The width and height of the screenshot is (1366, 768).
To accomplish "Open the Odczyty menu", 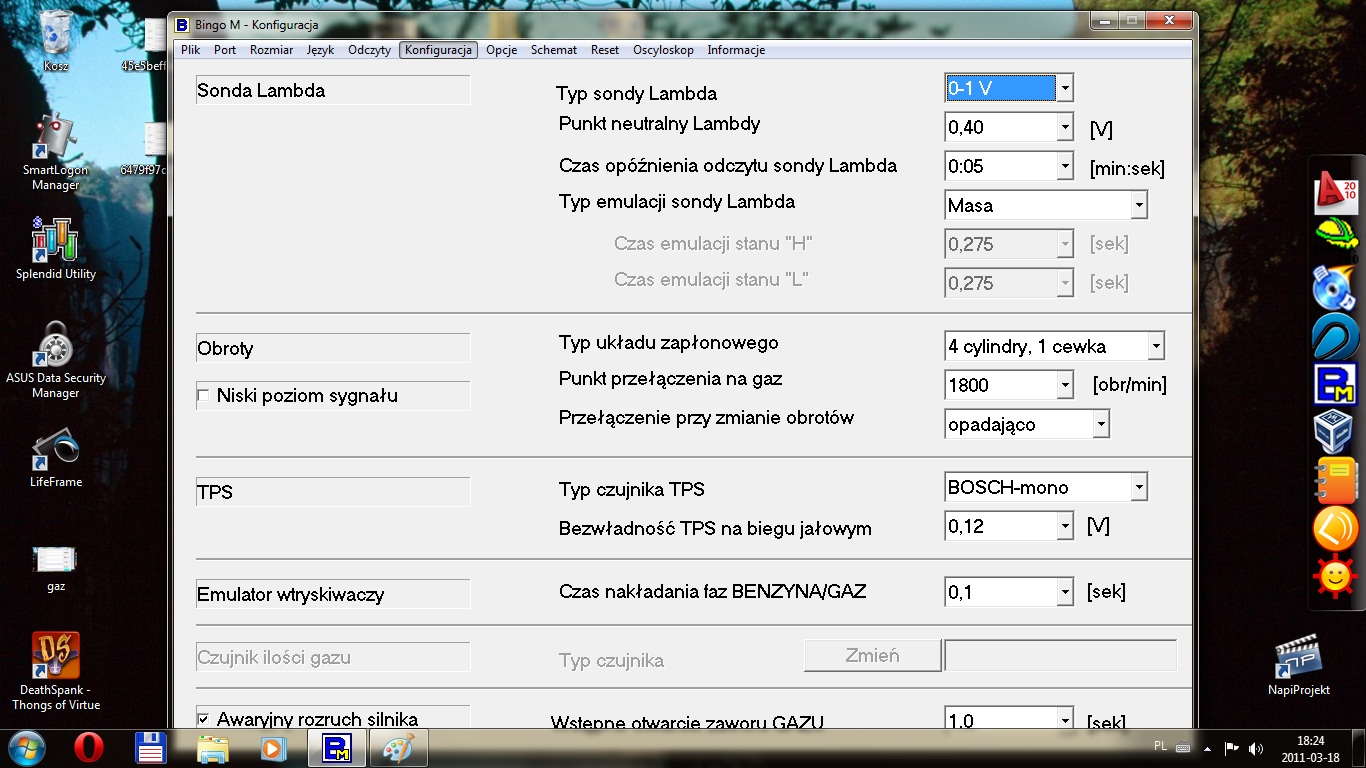I will (369, 50).
